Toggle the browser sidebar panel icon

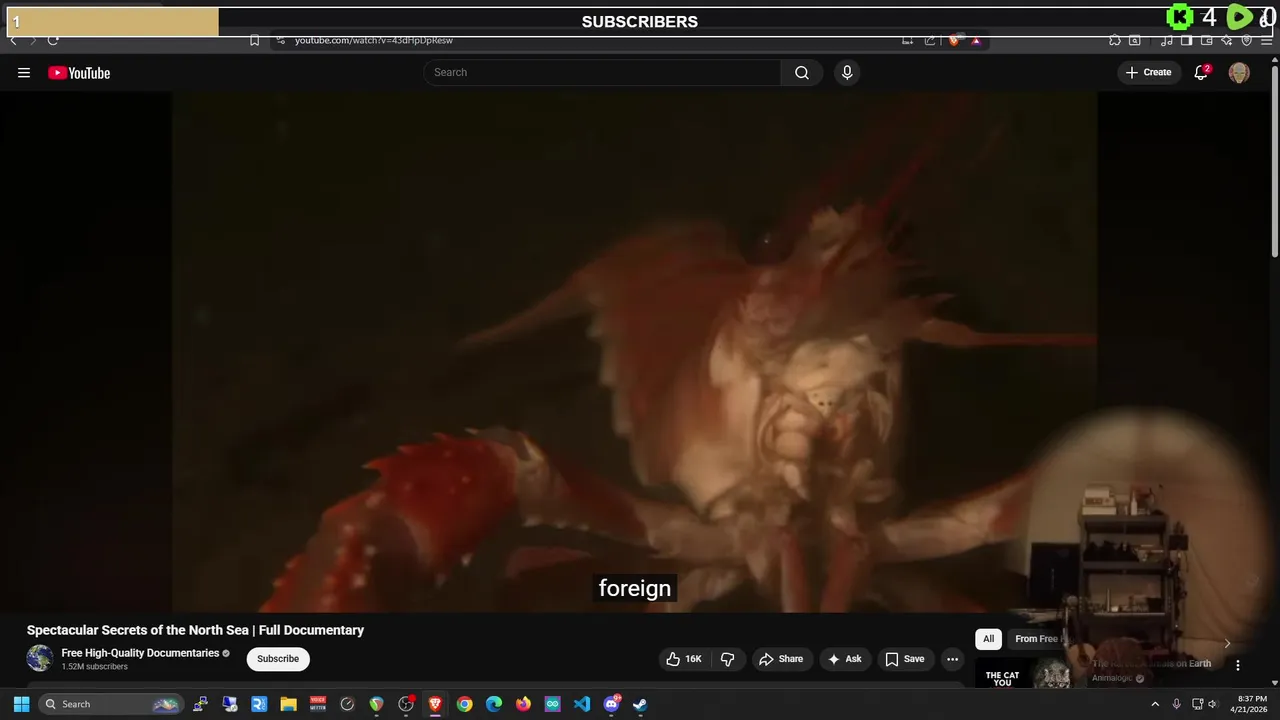point(1186,40)
